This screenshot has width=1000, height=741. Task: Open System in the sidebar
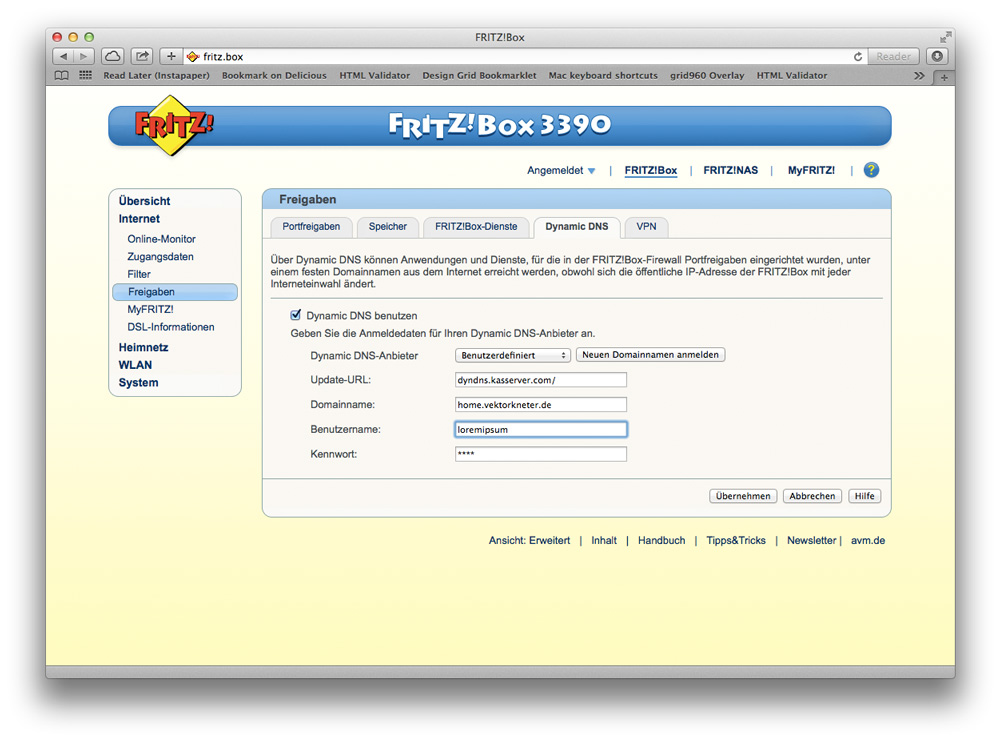[138, 383]
